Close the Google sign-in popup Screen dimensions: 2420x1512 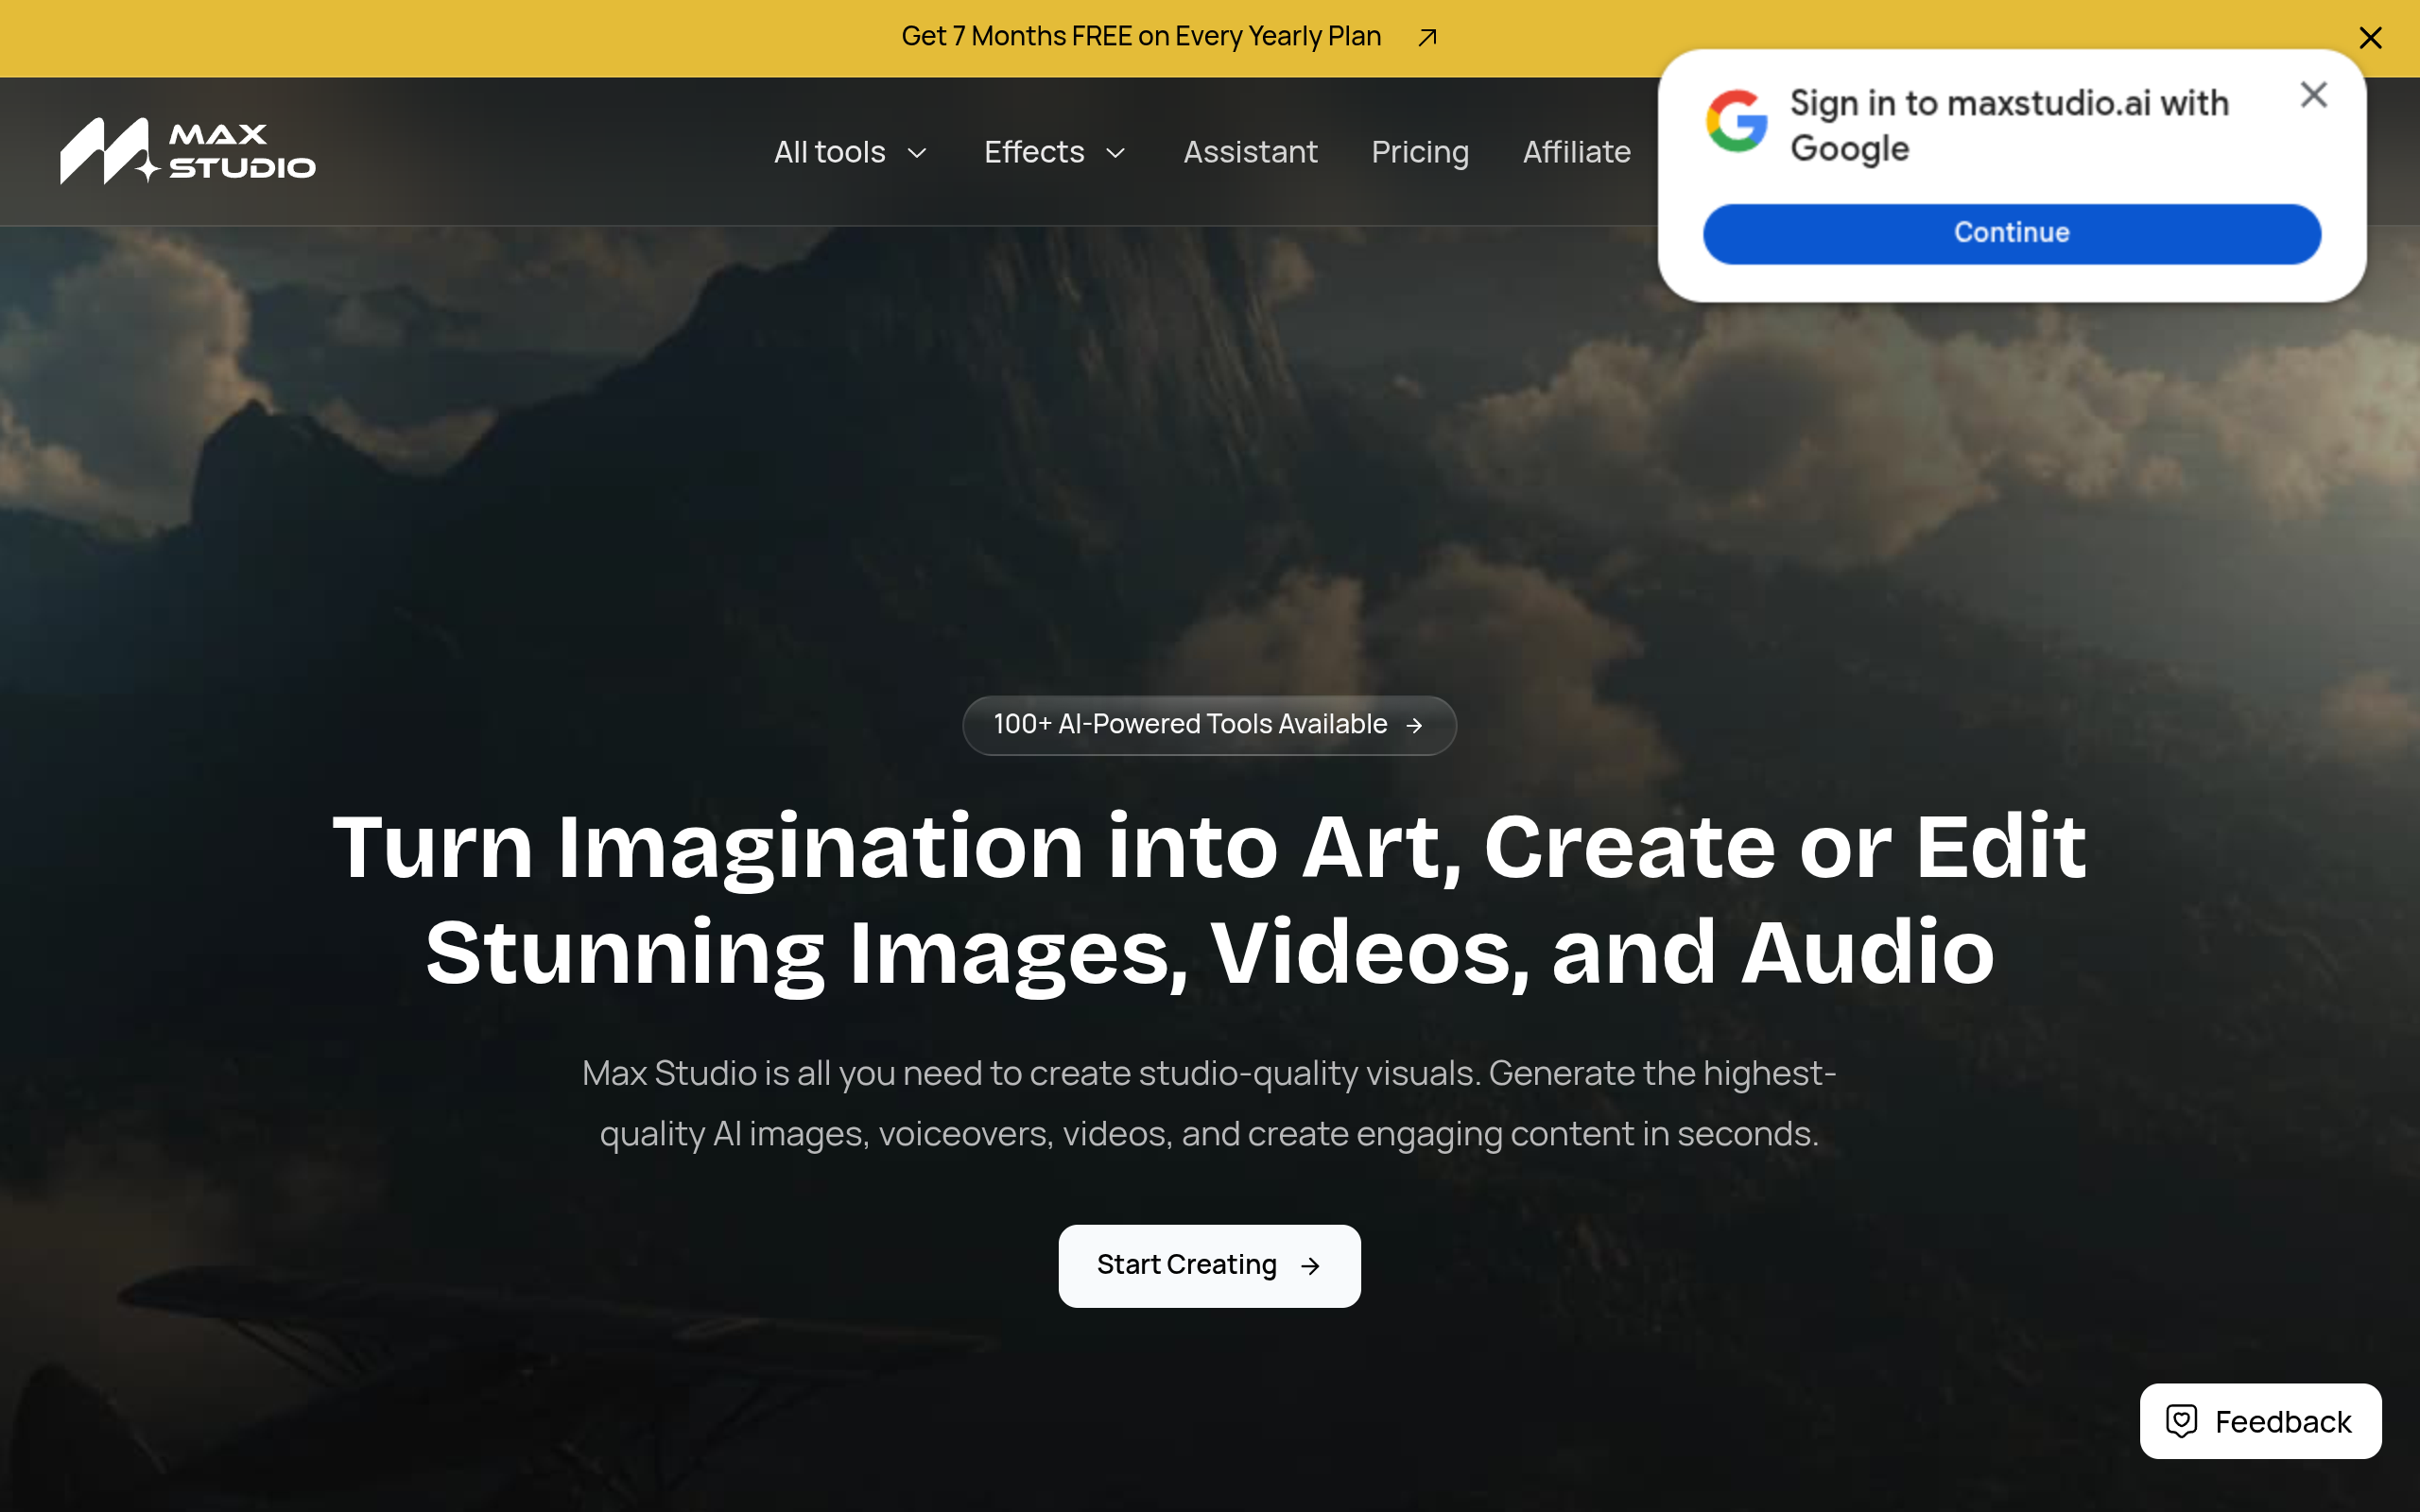tap(2313, 95)
